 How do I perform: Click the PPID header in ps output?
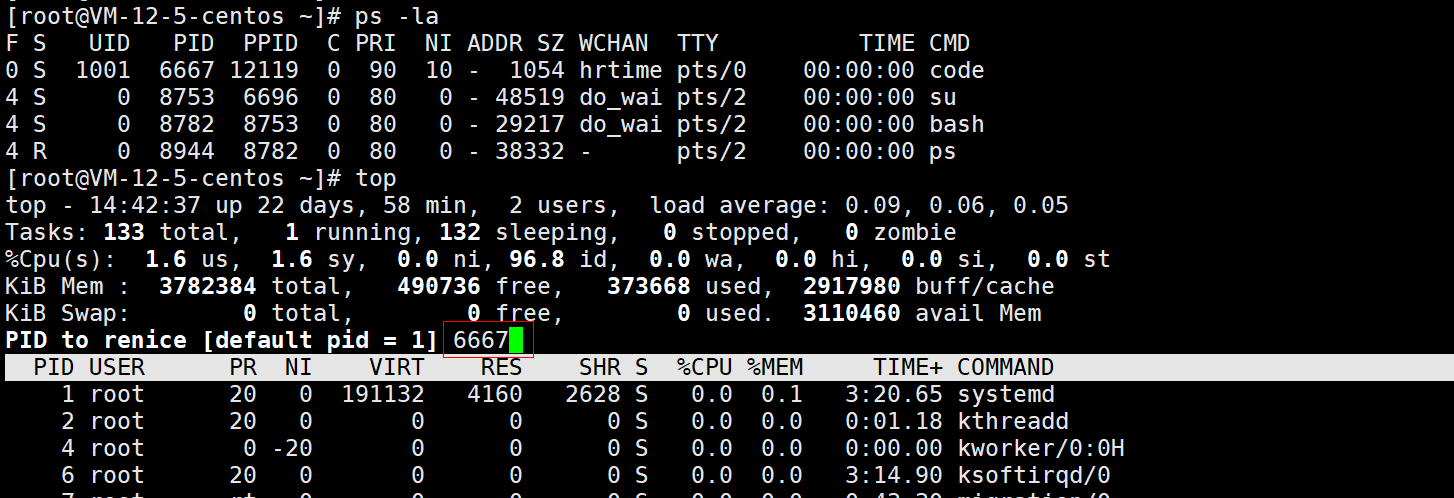271,44
